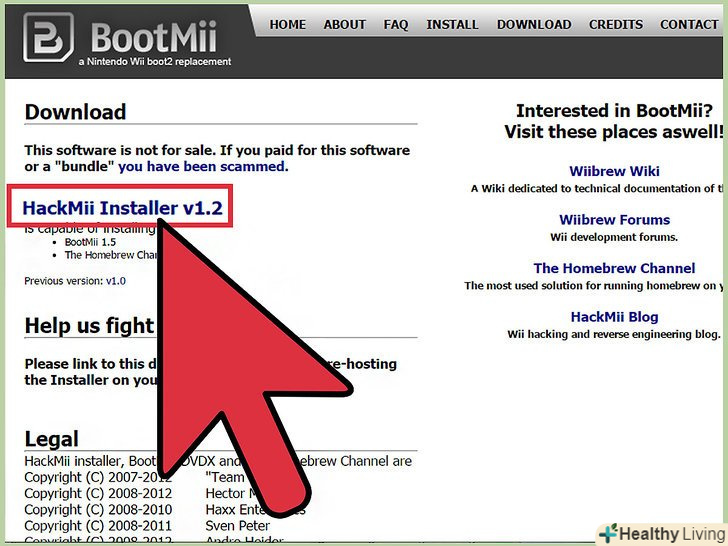Click 'Copyright (C) 2008-2011' line

98,526
